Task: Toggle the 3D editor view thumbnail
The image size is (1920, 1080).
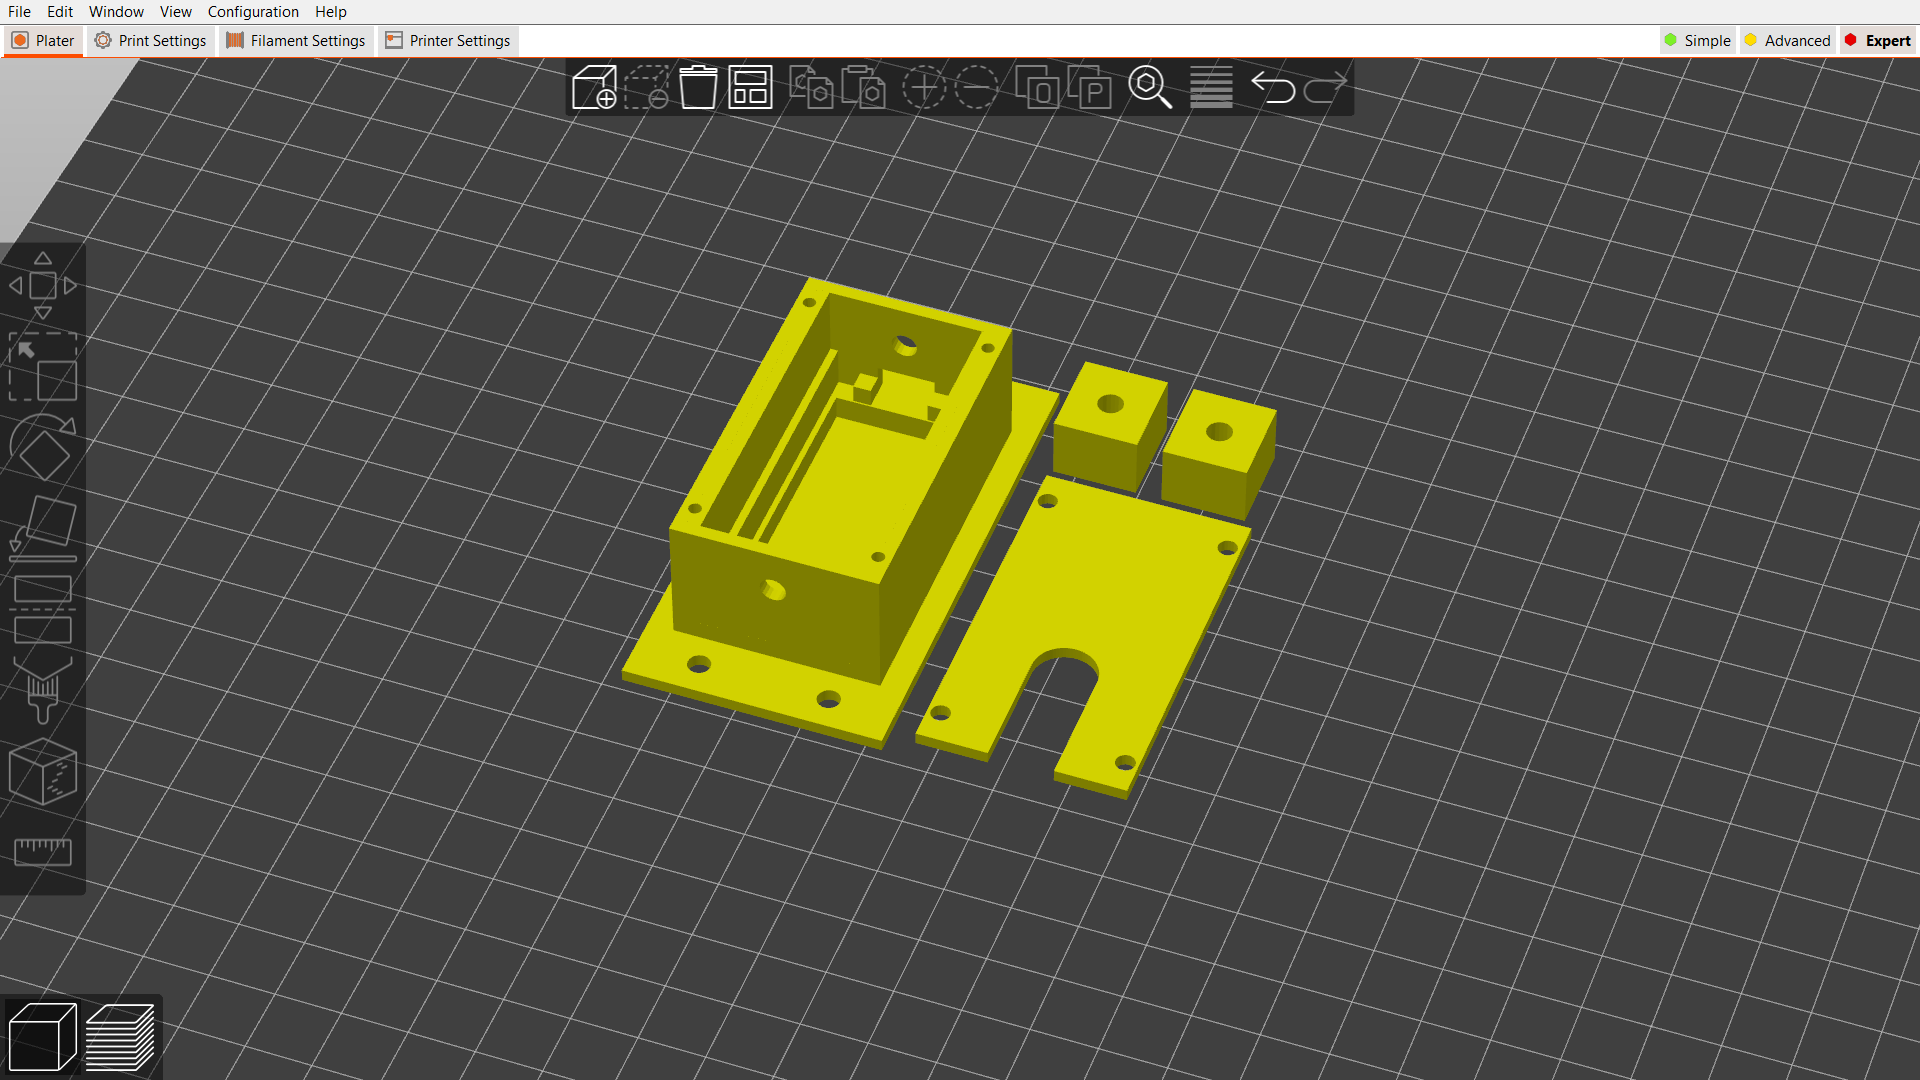Action: click(x=43, y=1036)
